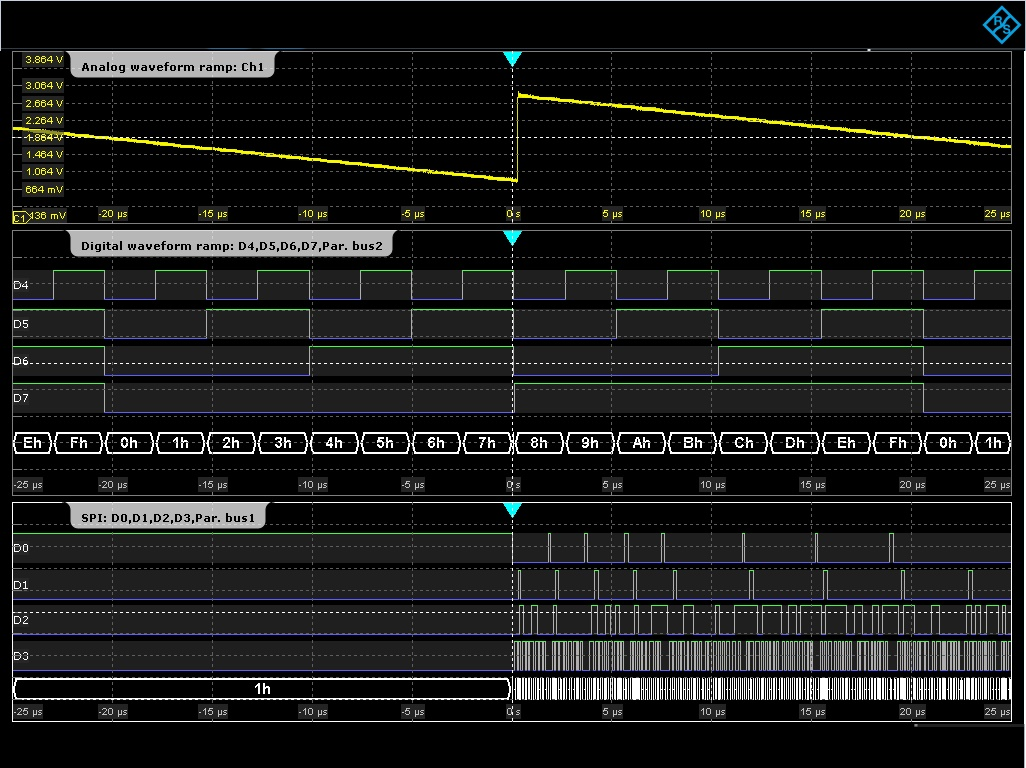The image size is (1026, 768).
Task: Click the 1.464 V axis label
Action: (x=43, y=154)
